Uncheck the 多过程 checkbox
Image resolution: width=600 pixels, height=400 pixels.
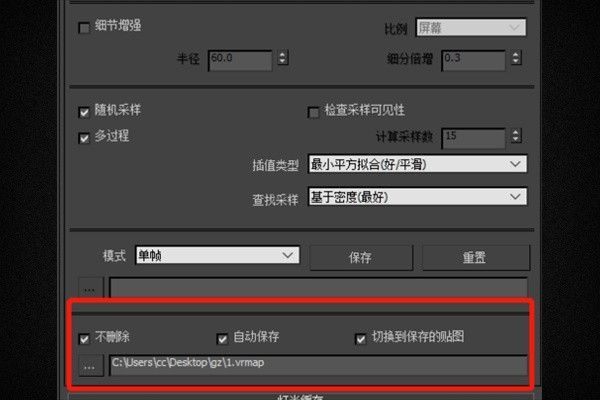pyautogui.click(x=84, y=138)
